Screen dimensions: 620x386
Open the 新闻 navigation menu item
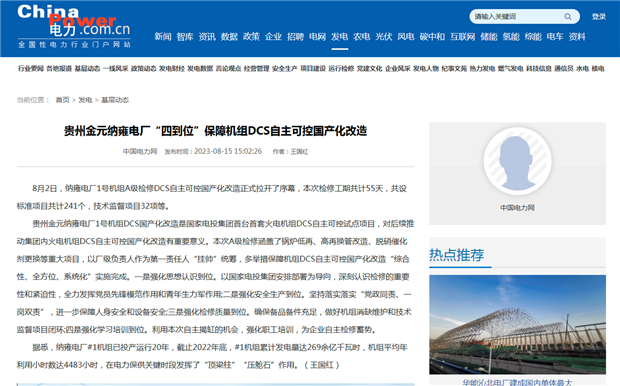[163, 37]
